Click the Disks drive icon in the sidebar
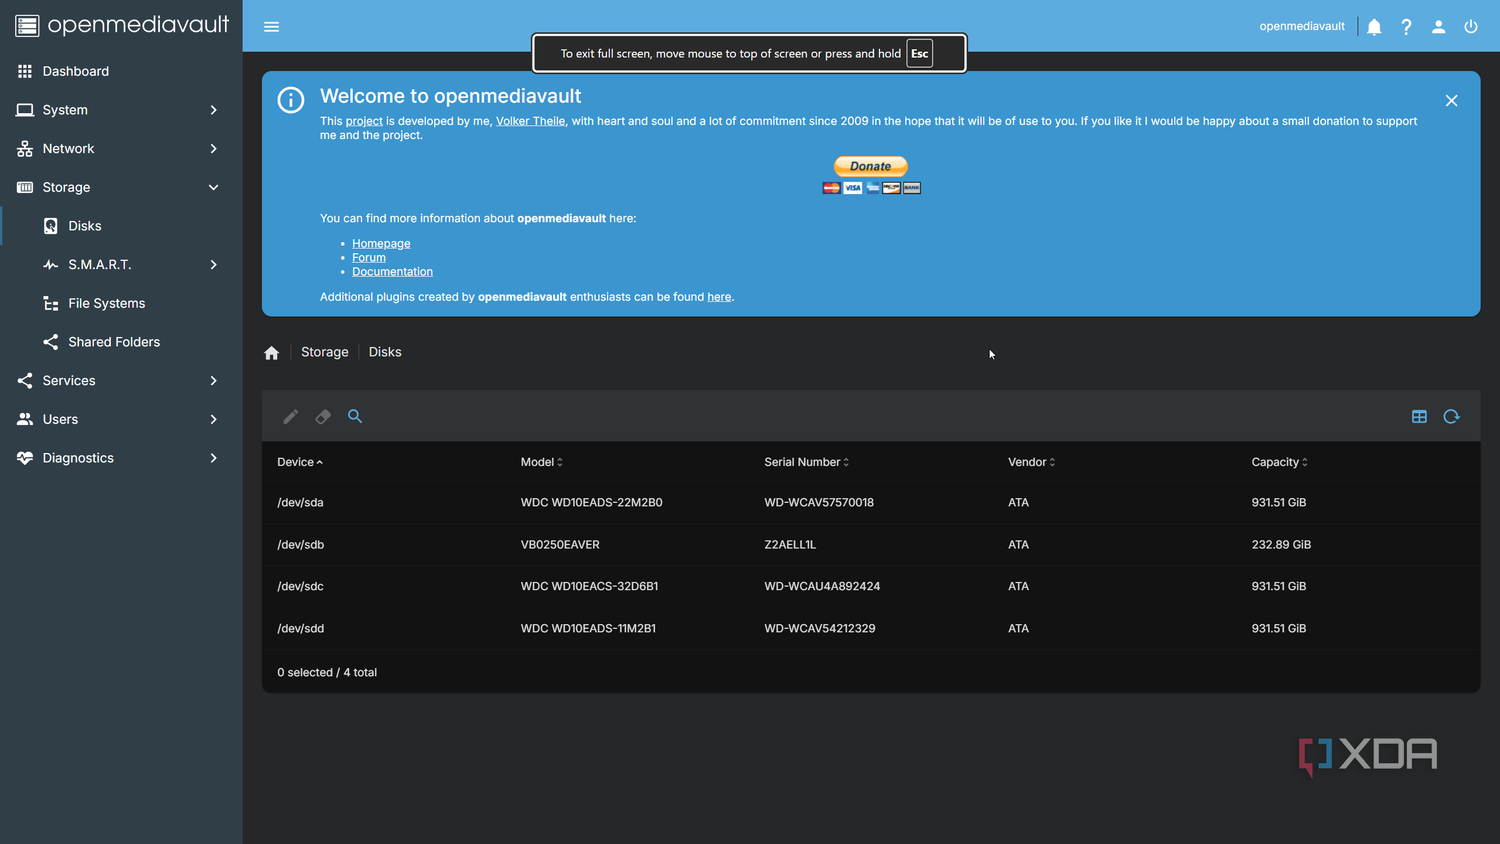This screenshot has width=1500, height=844. (x=51, y=226)
